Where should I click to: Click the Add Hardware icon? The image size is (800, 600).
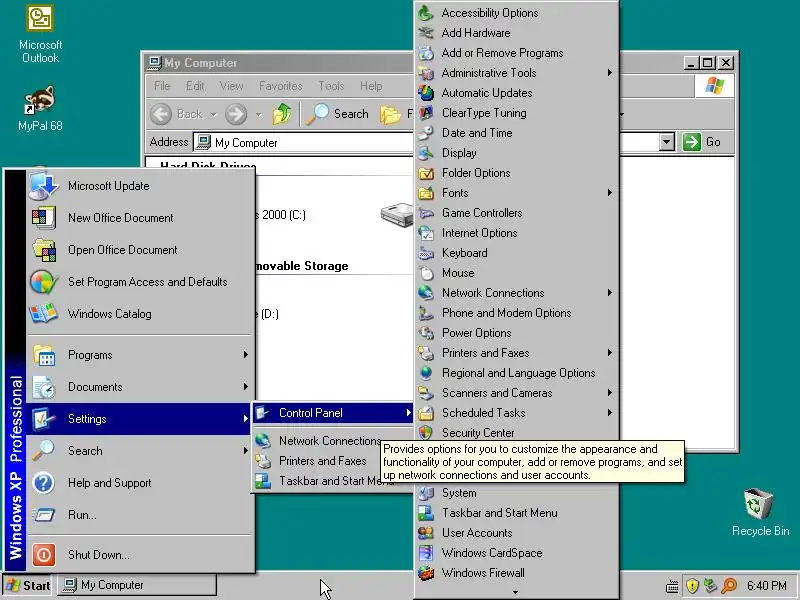pos(426,33)
